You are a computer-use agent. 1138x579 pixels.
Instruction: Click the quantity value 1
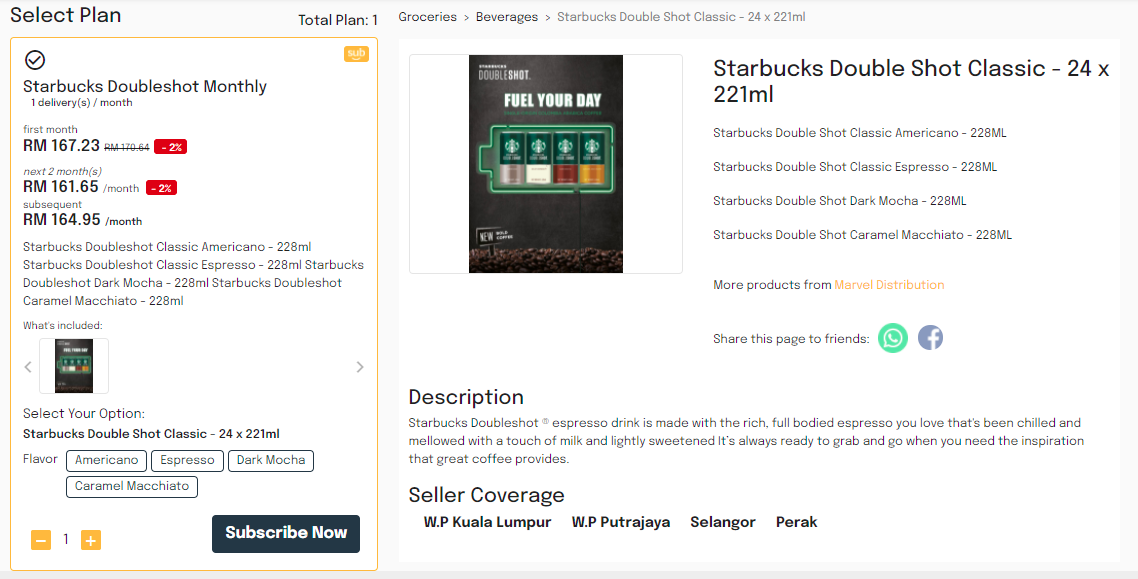coord(66,539)
